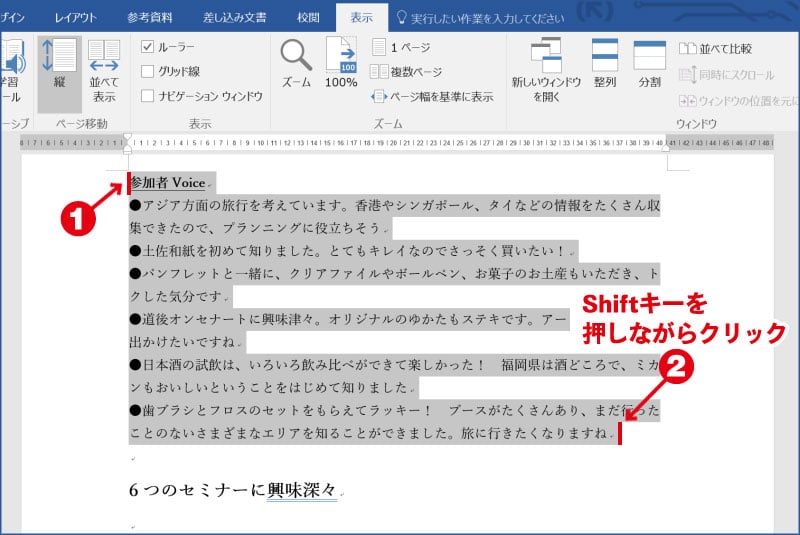Click the heading text 参加者 Voice
This screenshot has height=535, width=800.
pyautogui.click(x=168, y=183)
